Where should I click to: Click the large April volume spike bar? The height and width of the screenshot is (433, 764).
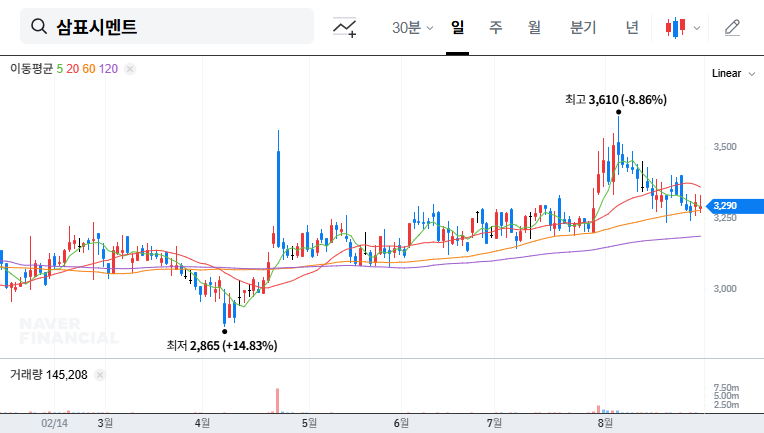(278, 400)
